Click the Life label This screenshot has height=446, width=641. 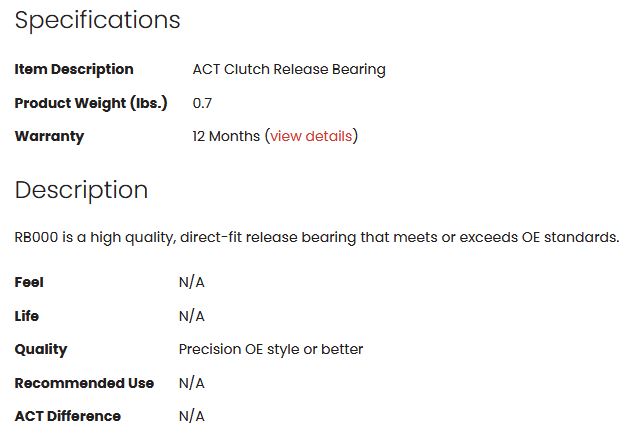pos(27,316)
